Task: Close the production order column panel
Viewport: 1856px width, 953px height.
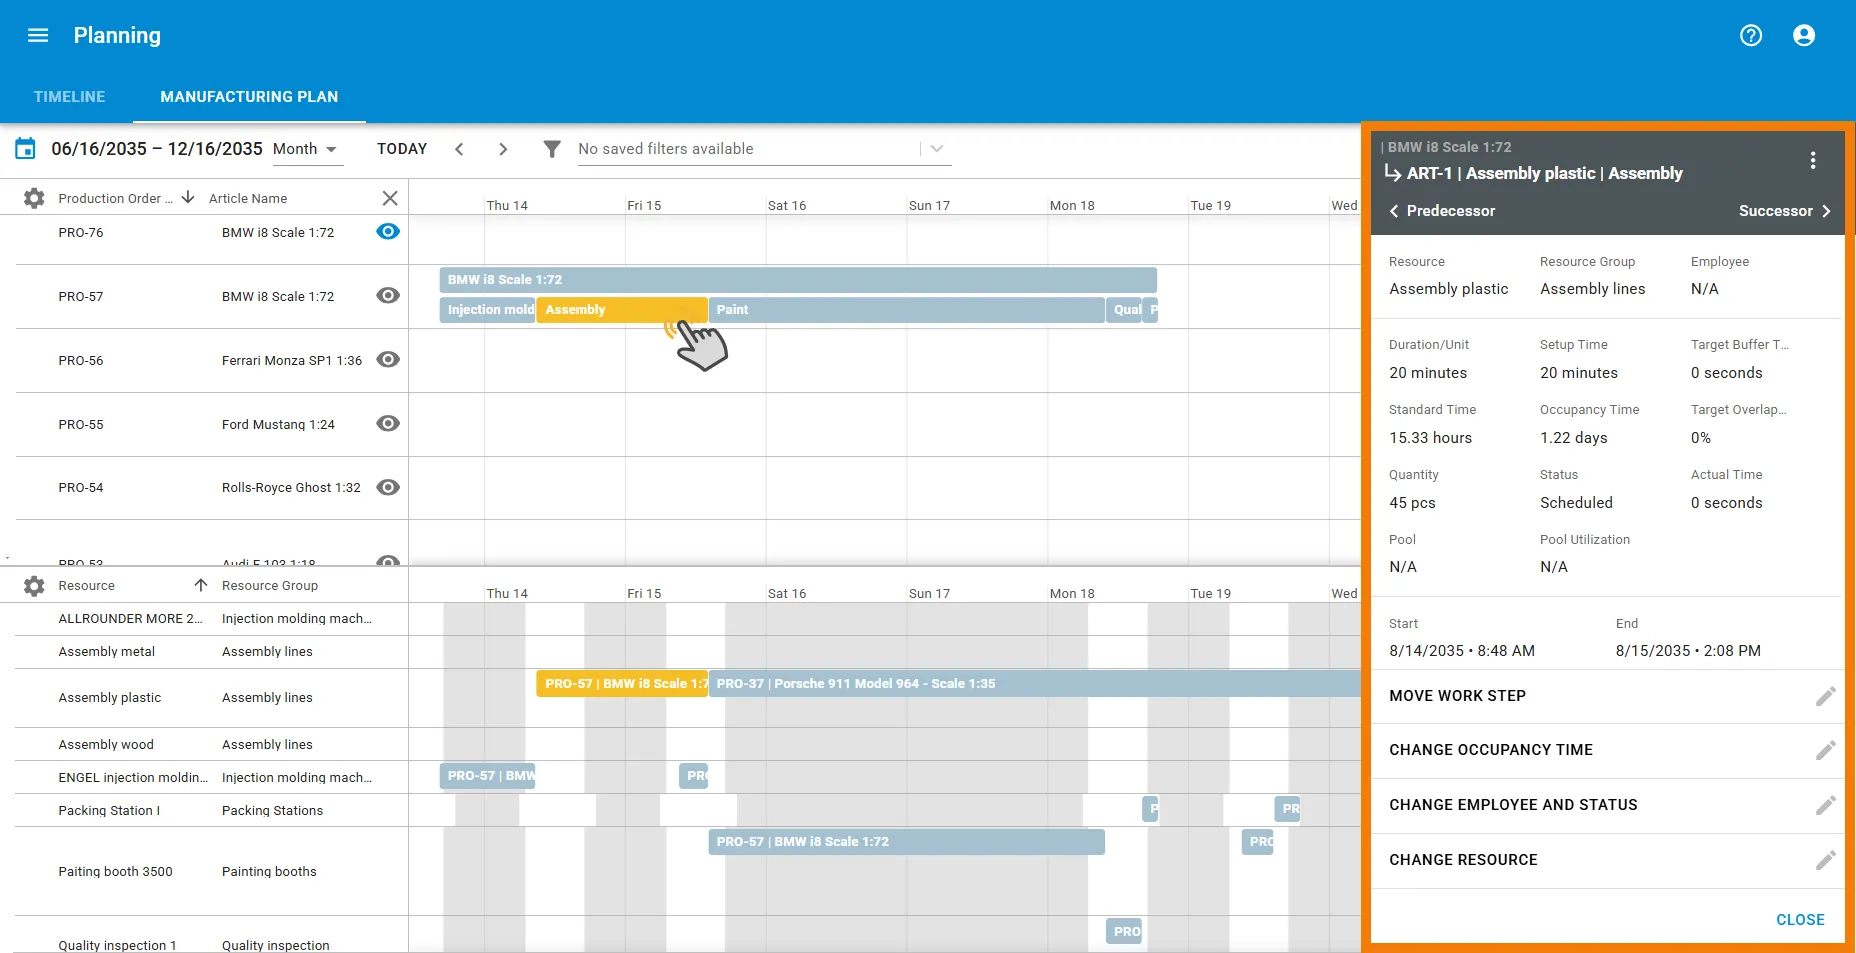Action: [x=390, y=198]
